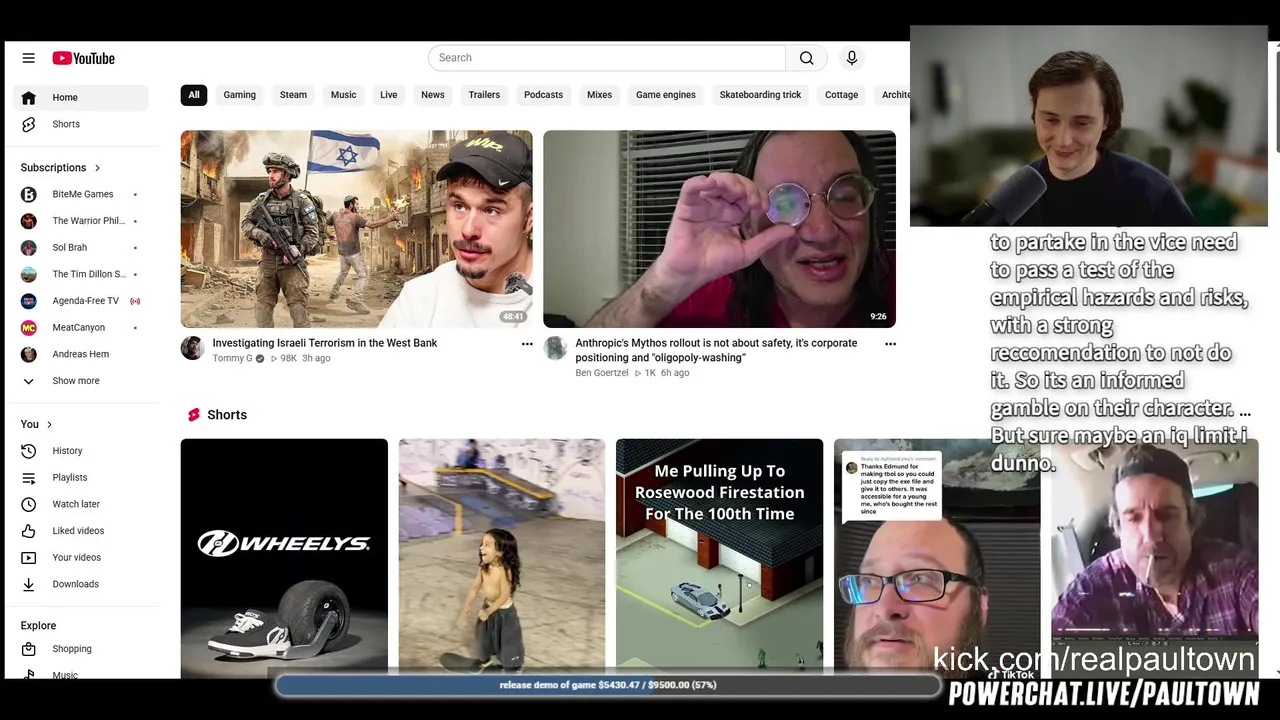Screen dimensions: 1280x720
Task: Expand the Subscriptions section chevron
Action: (x=97, y=168)
